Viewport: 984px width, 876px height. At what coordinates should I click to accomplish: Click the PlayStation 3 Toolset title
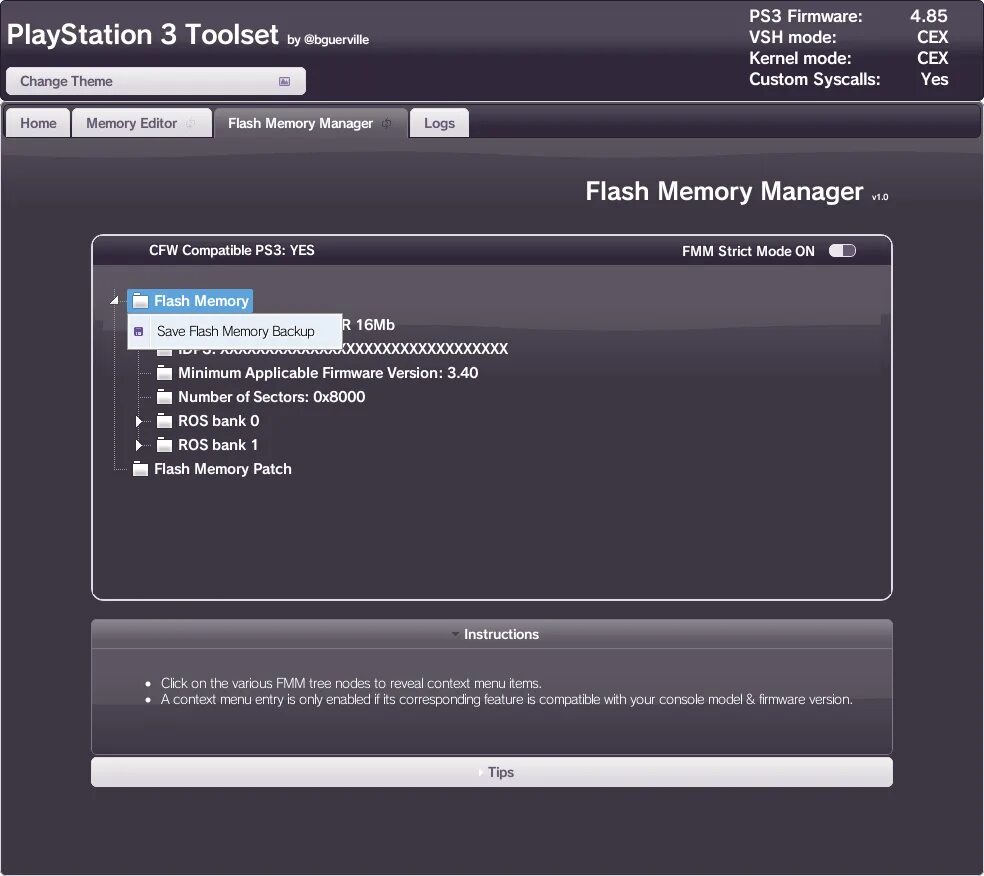tap(142, 35)
